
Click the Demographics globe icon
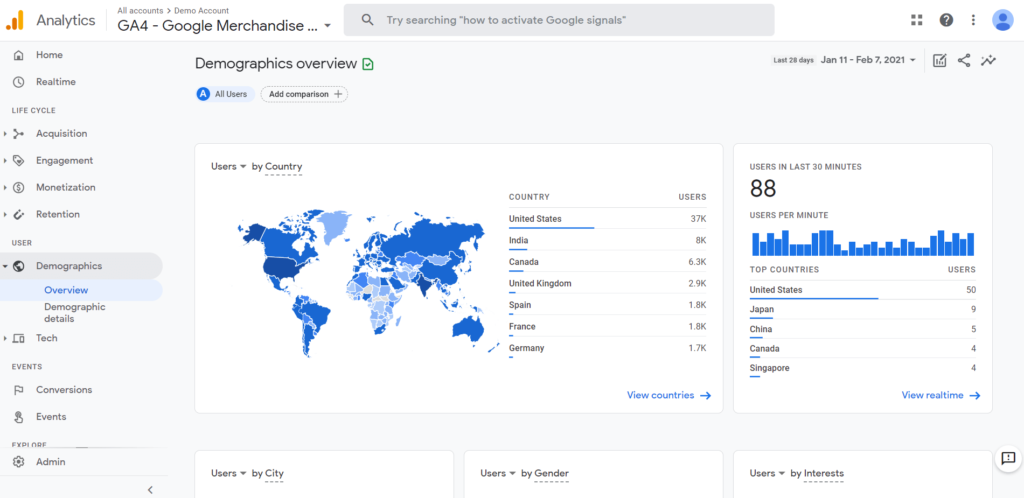(x=18, y=266)
